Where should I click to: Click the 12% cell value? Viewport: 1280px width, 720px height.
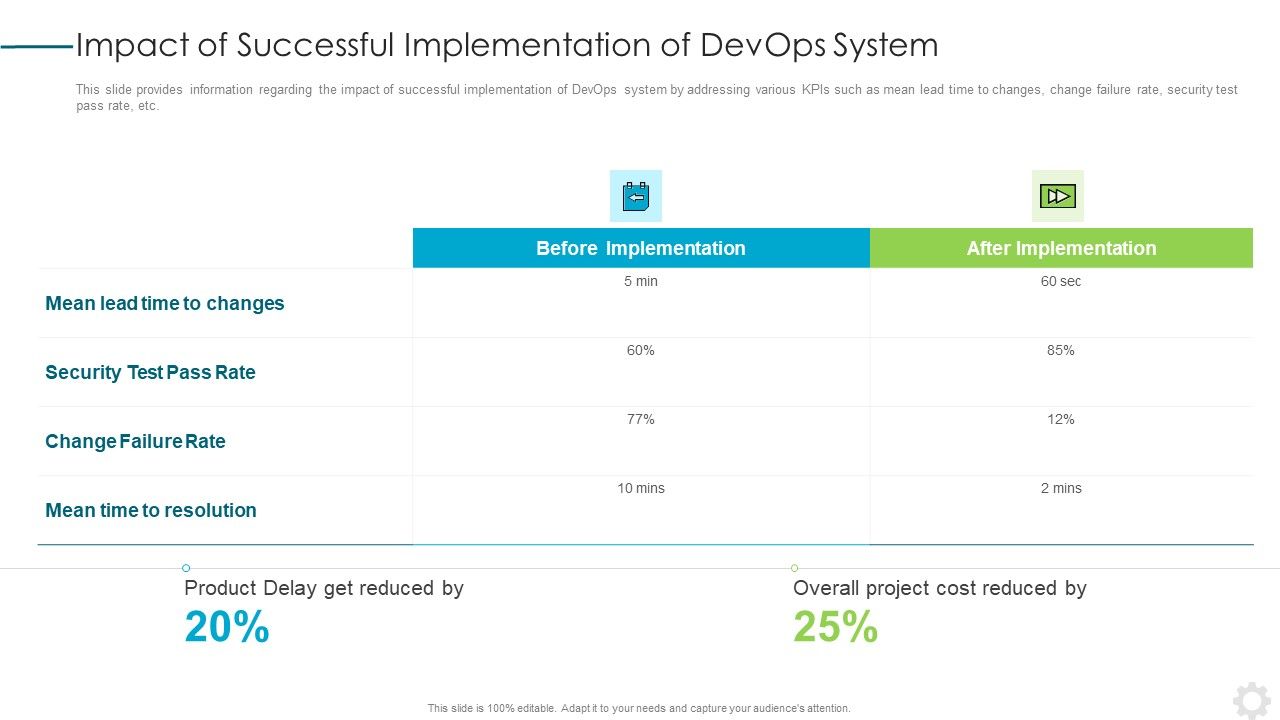1061,419
